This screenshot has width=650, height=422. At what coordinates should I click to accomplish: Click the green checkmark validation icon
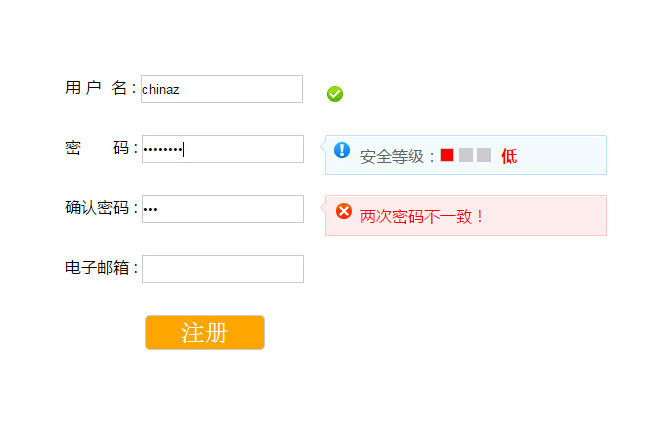335,94
